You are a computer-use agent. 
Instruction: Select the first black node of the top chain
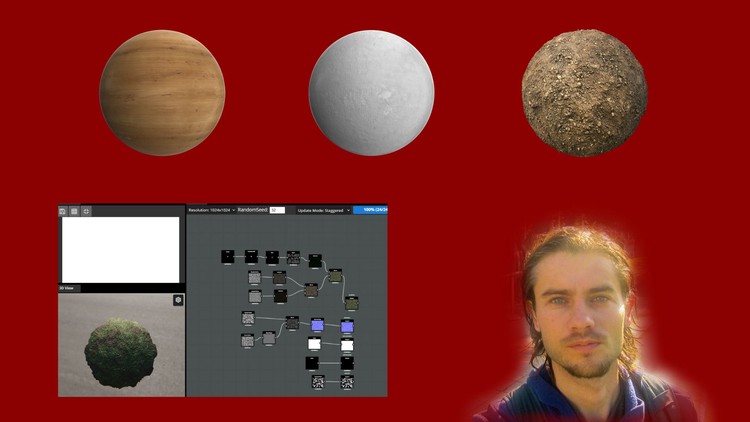[x=228, y=256]
